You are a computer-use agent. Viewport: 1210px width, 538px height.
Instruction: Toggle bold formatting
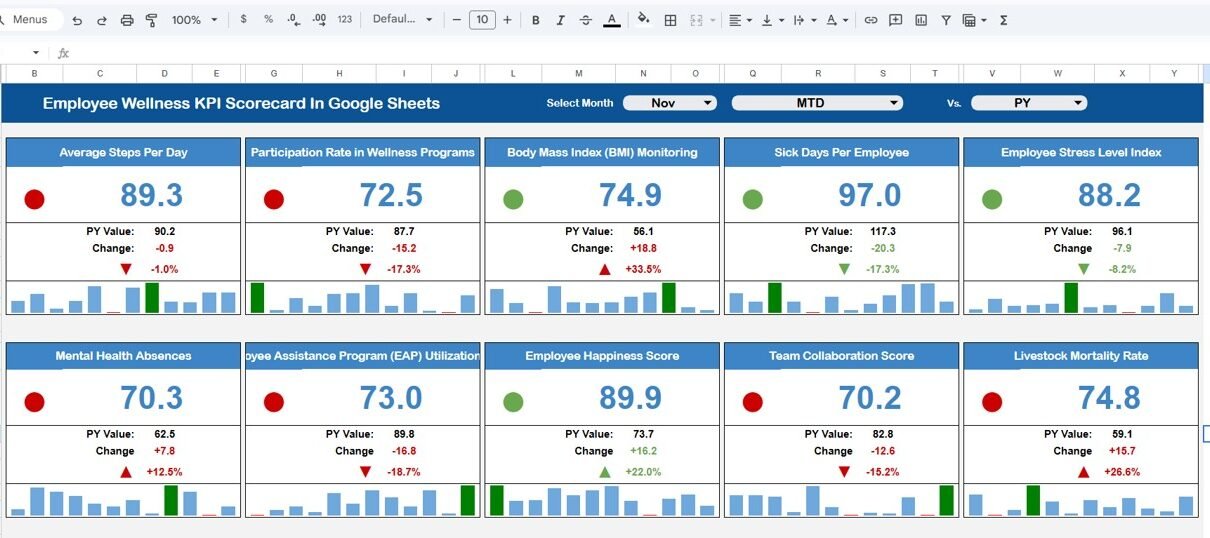pos(536,20)
